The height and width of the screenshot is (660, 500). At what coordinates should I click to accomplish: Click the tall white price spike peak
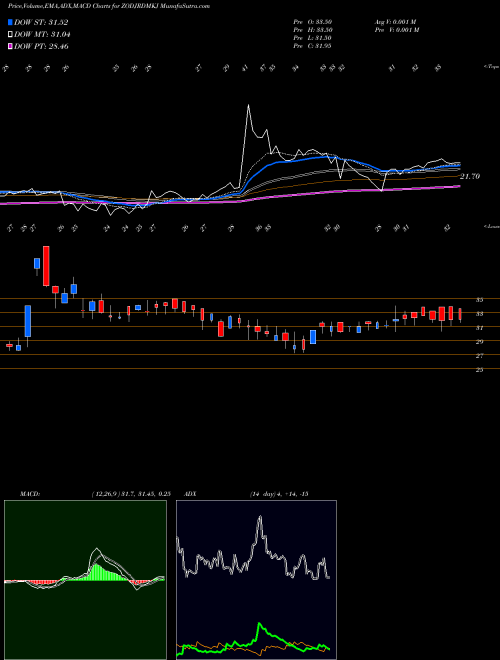pyautogui.click(x=248, y=105)
